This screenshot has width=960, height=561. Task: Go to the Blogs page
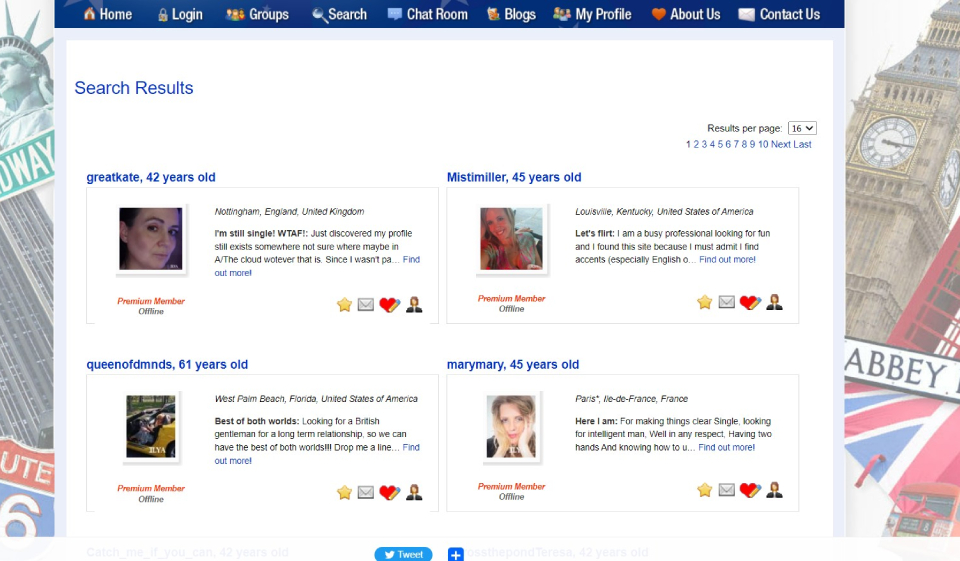(x=511, y=14)
